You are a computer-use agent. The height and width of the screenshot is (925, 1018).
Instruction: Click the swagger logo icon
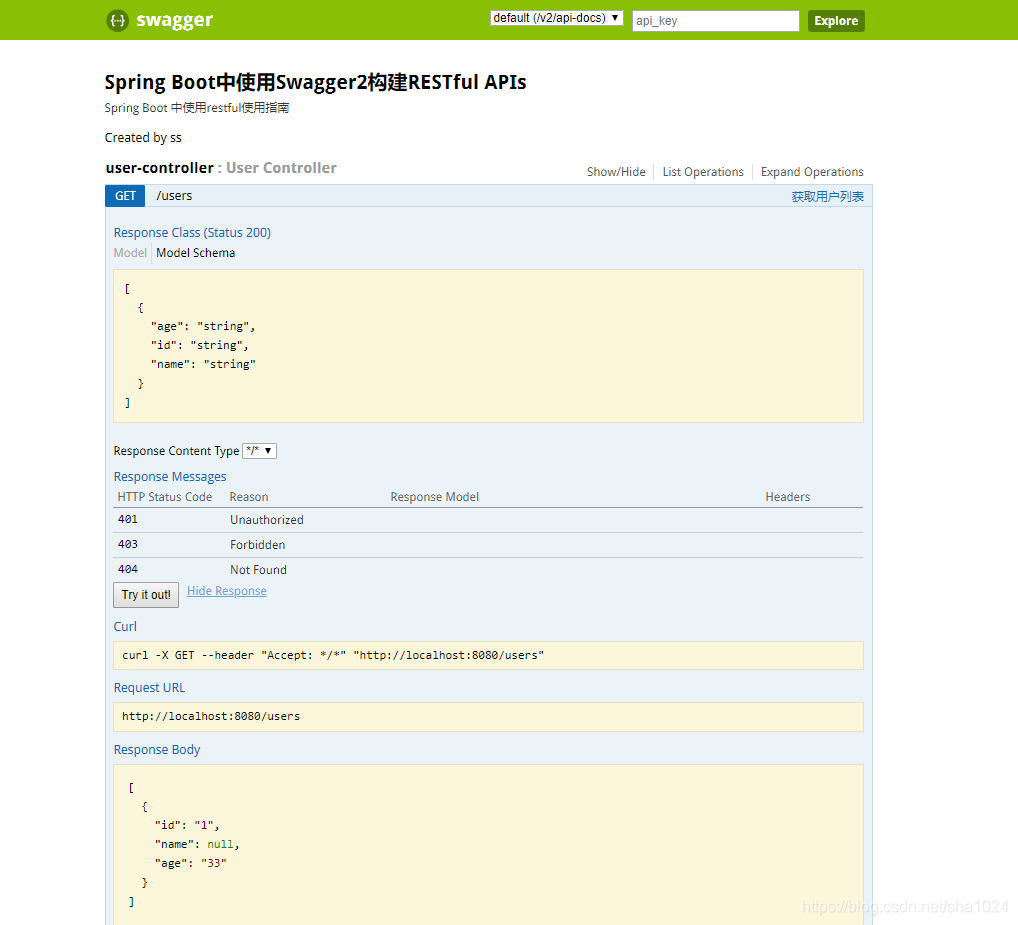click(x=118, y=21)
